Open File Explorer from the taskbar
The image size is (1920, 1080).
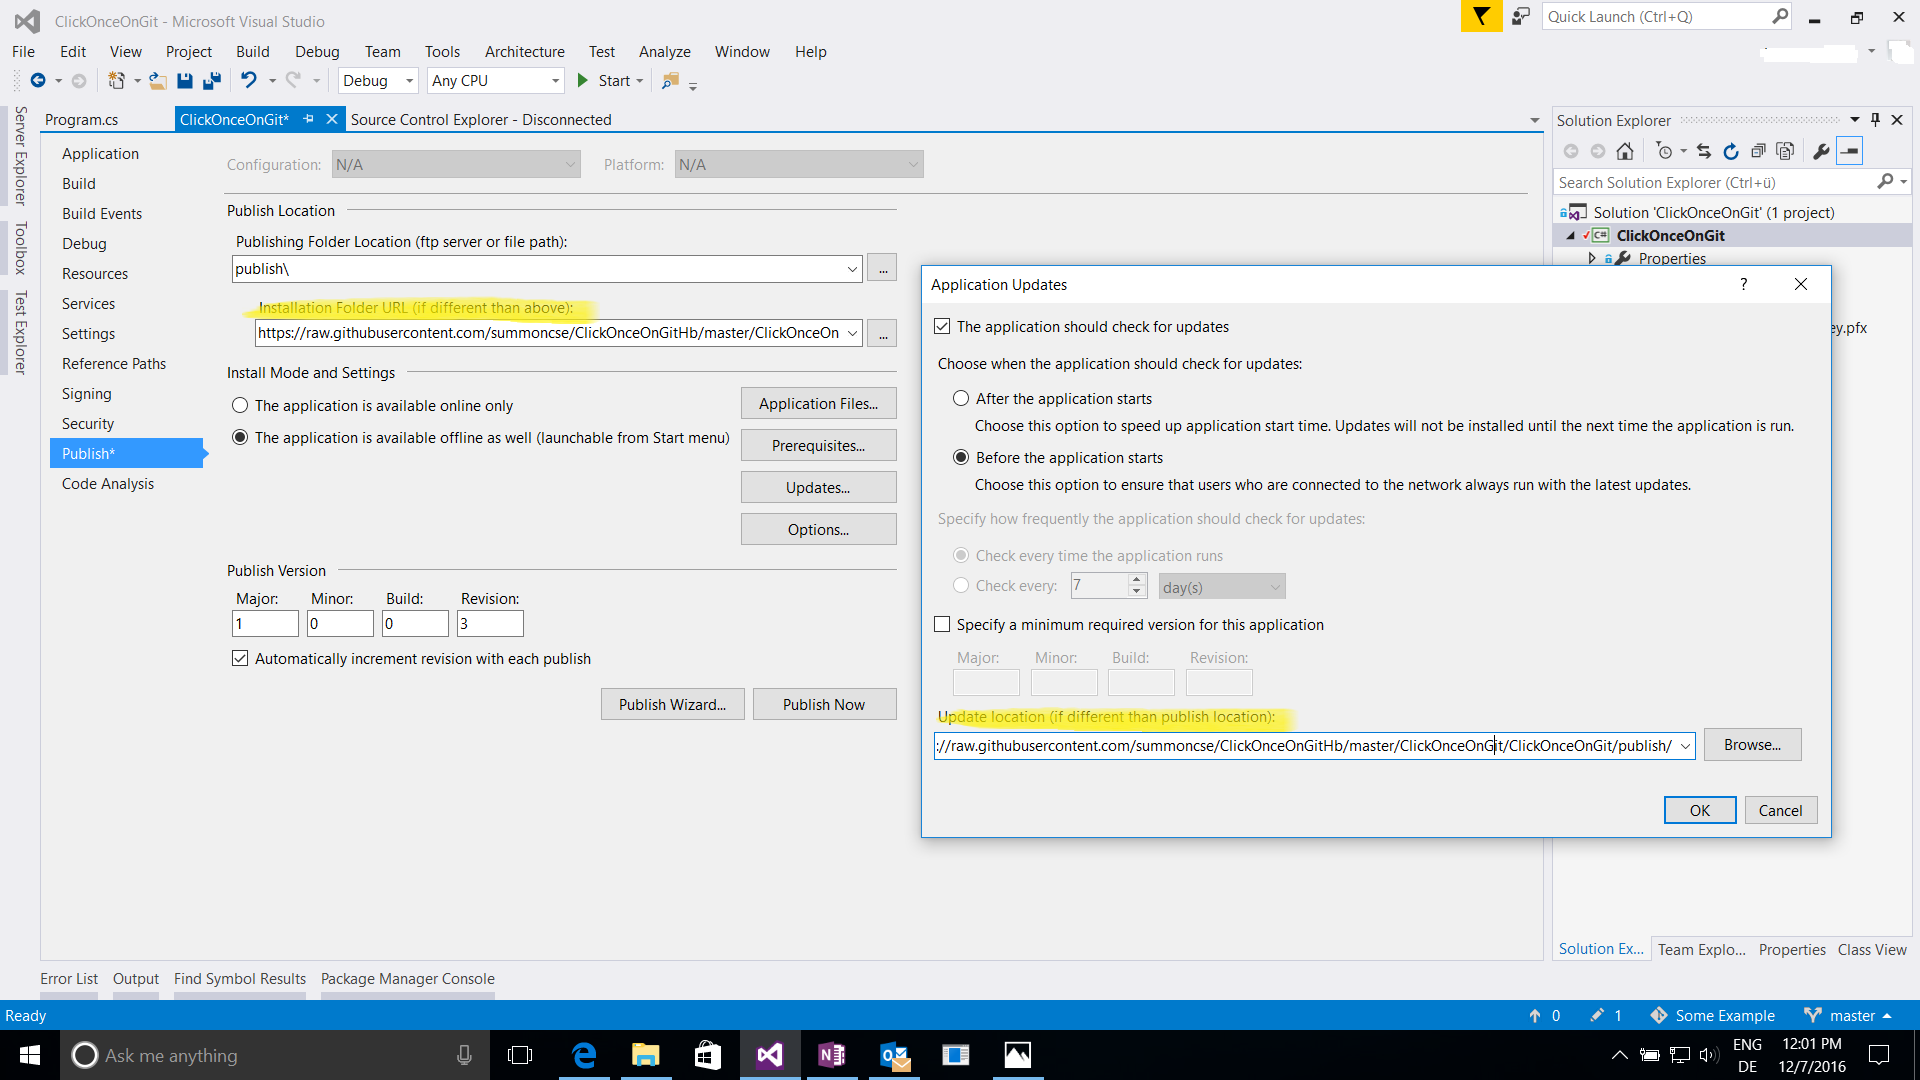click(x=646, y=1055)
